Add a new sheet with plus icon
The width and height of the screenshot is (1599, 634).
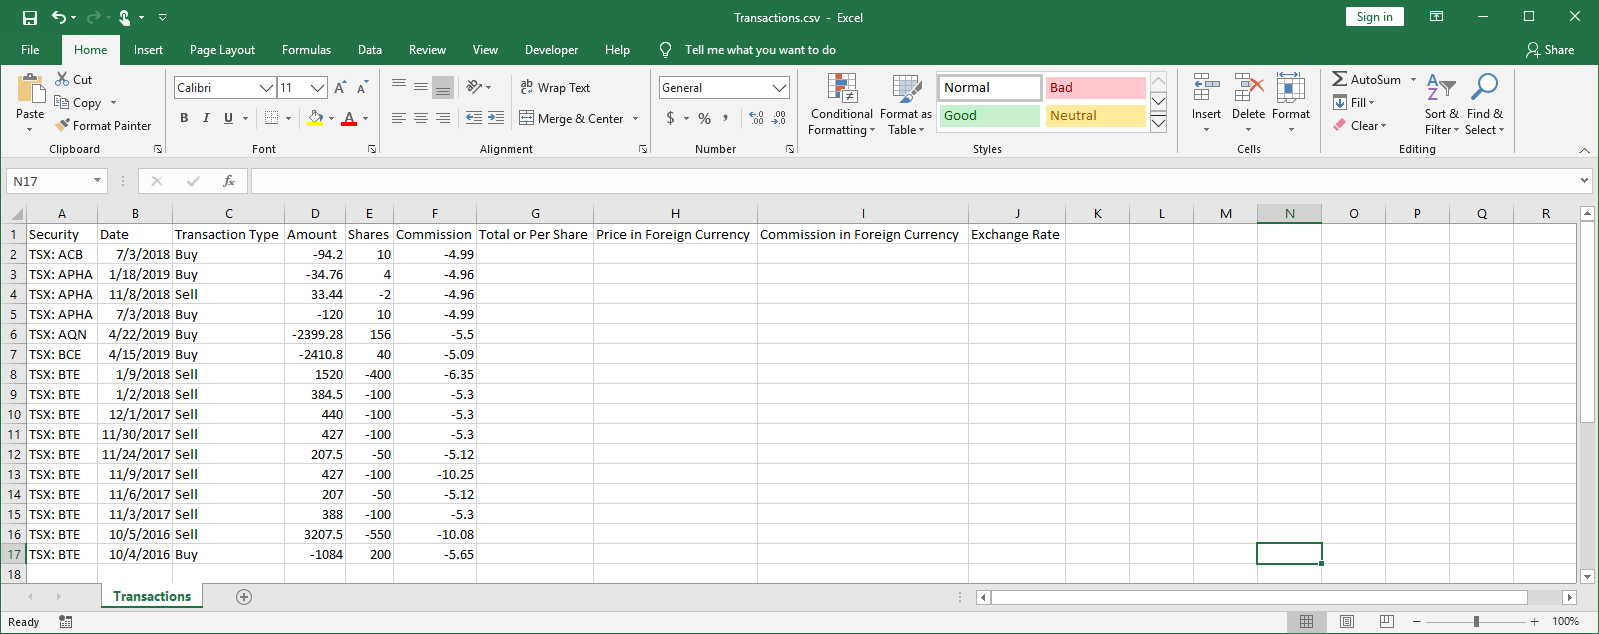[243, 597]
